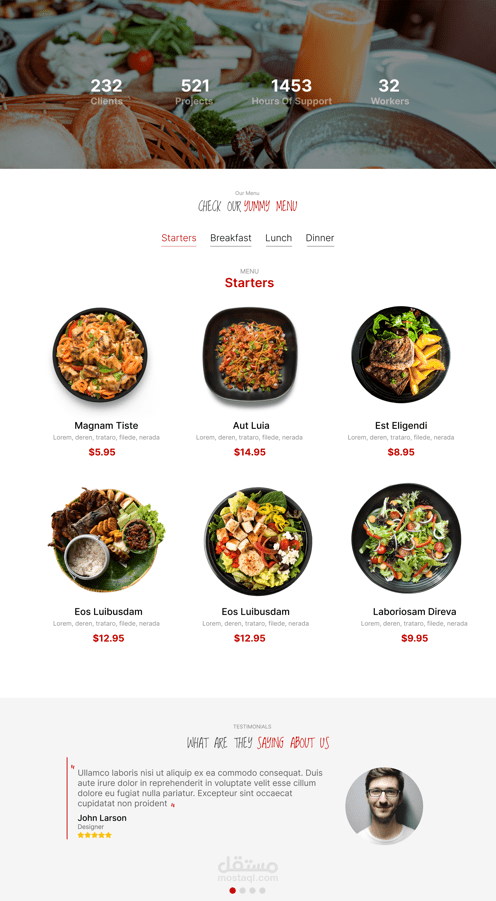Click the $14.95 price label
The image size is (496, 901).
click(250, 452)
